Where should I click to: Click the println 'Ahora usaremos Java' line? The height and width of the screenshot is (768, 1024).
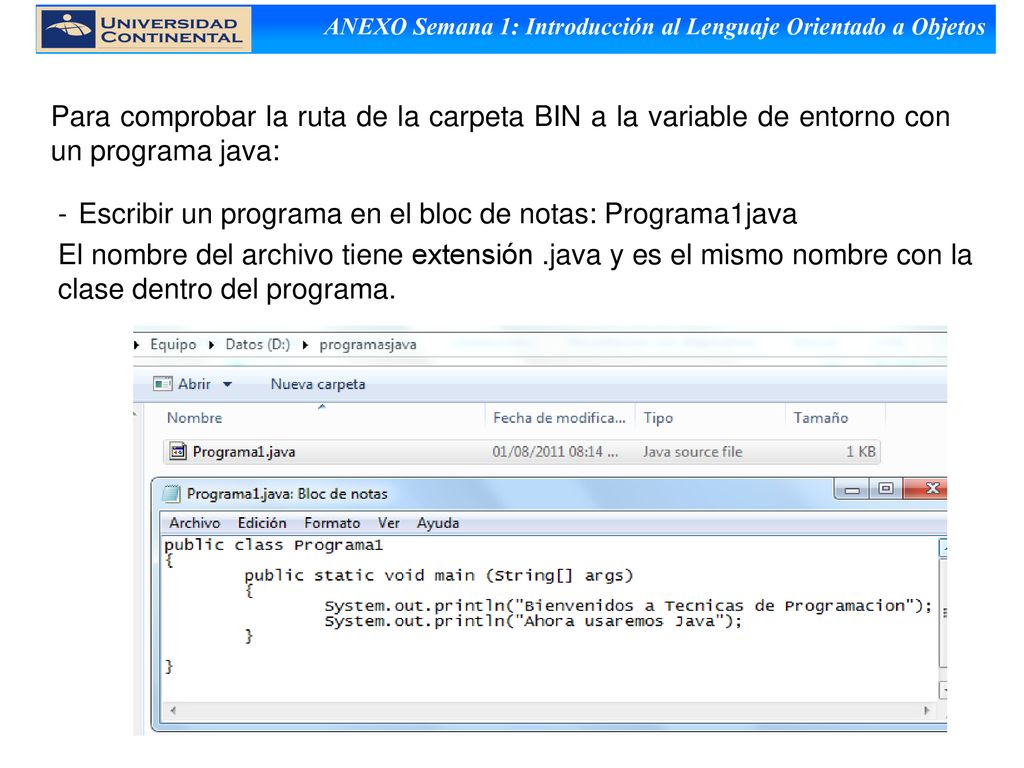point(534,621)
